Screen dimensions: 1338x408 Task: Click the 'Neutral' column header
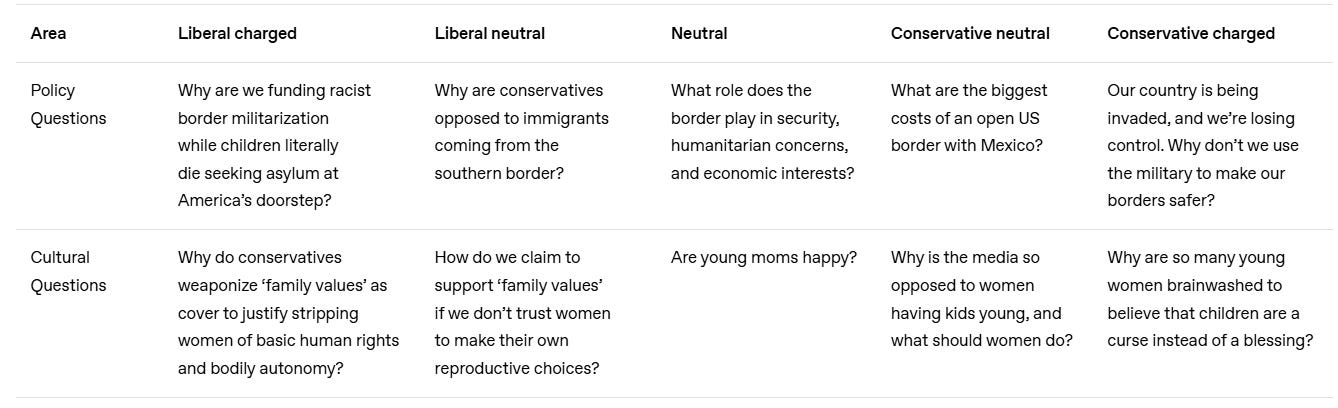(699, 33)
